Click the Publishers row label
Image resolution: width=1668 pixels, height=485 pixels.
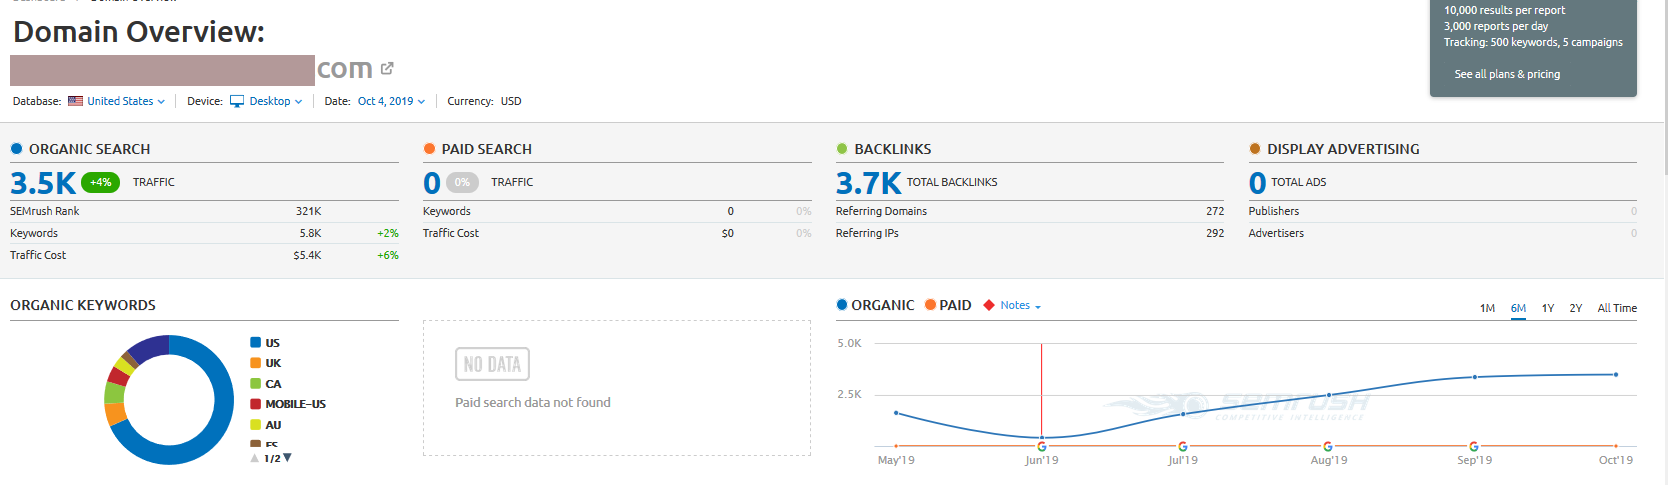1274,211
